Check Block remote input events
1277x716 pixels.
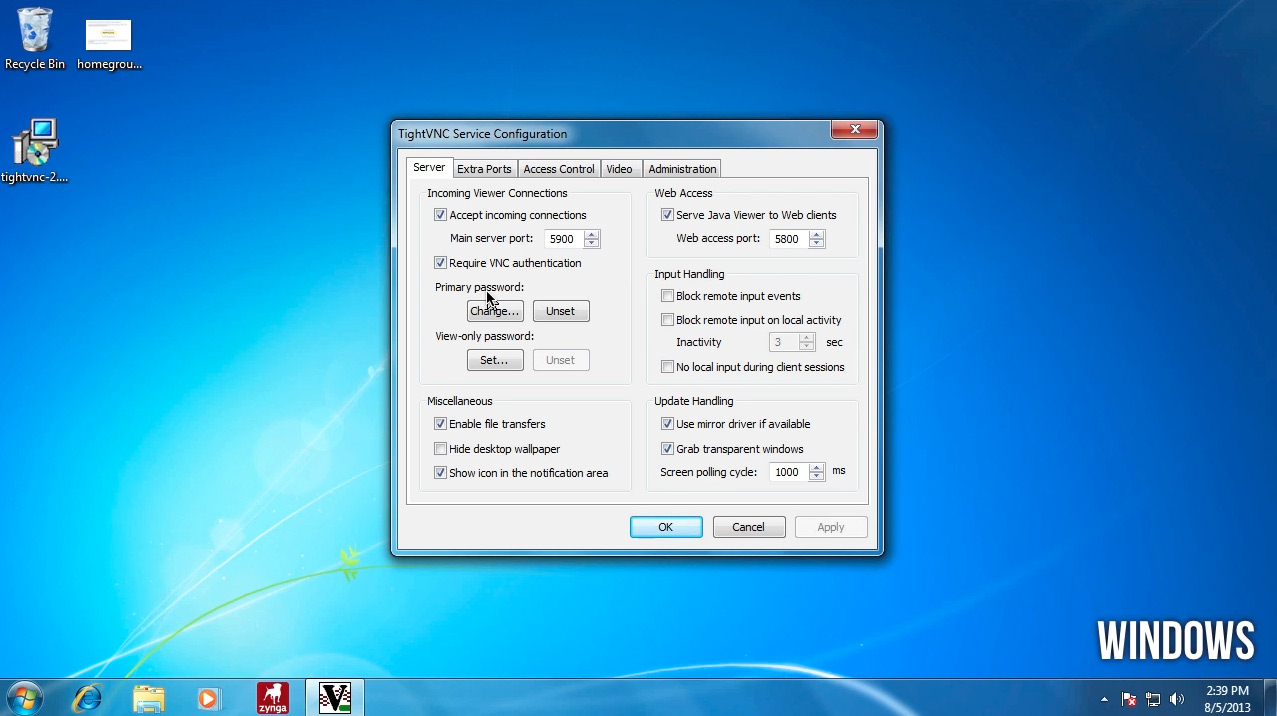tap(667, 295)
